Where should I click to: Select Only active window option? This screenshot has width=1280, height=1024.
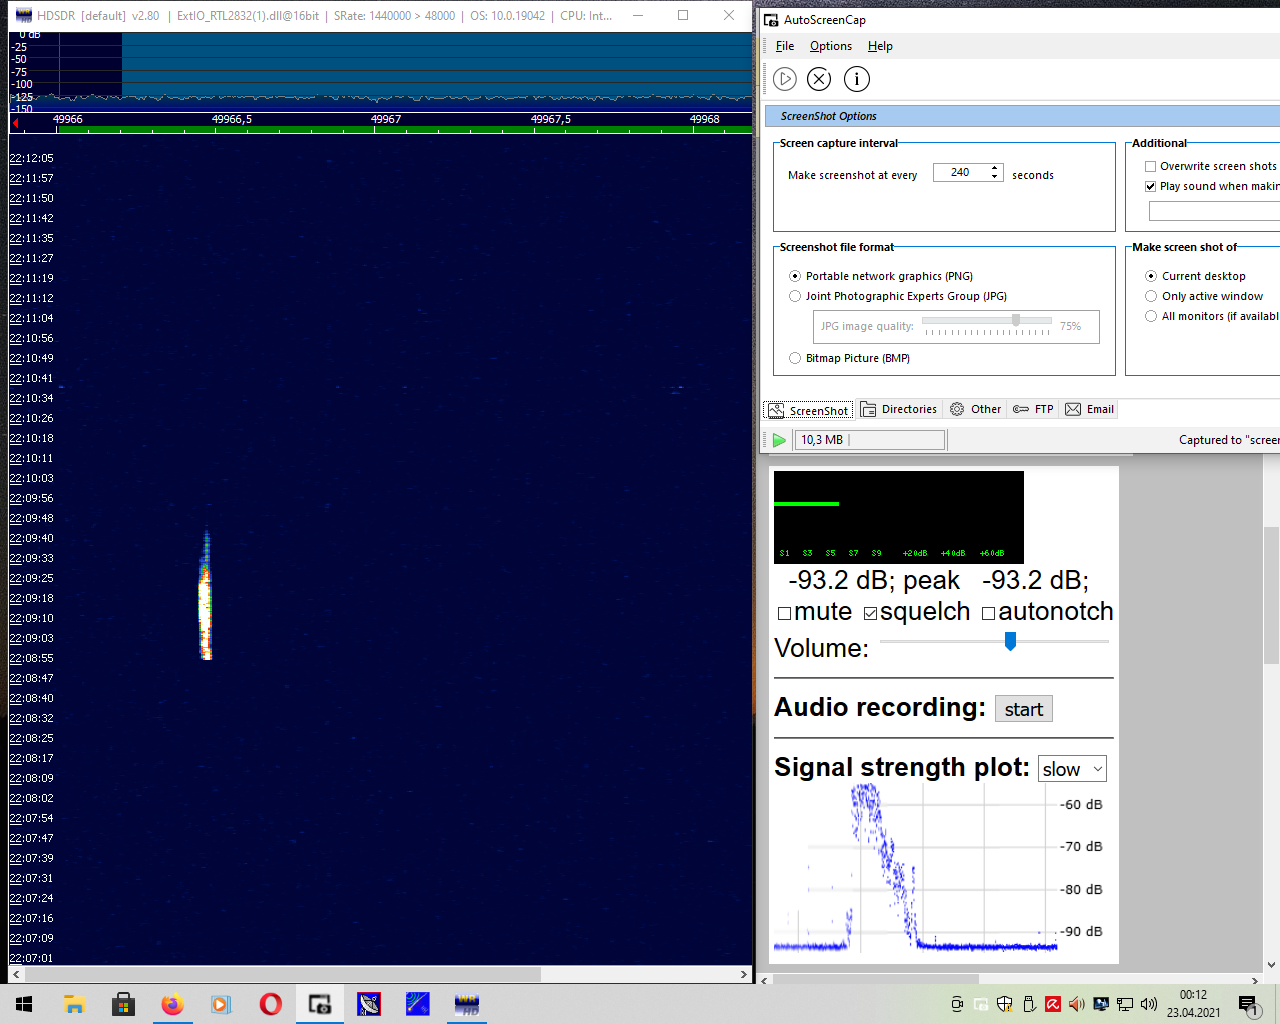tap(1151, 296)
